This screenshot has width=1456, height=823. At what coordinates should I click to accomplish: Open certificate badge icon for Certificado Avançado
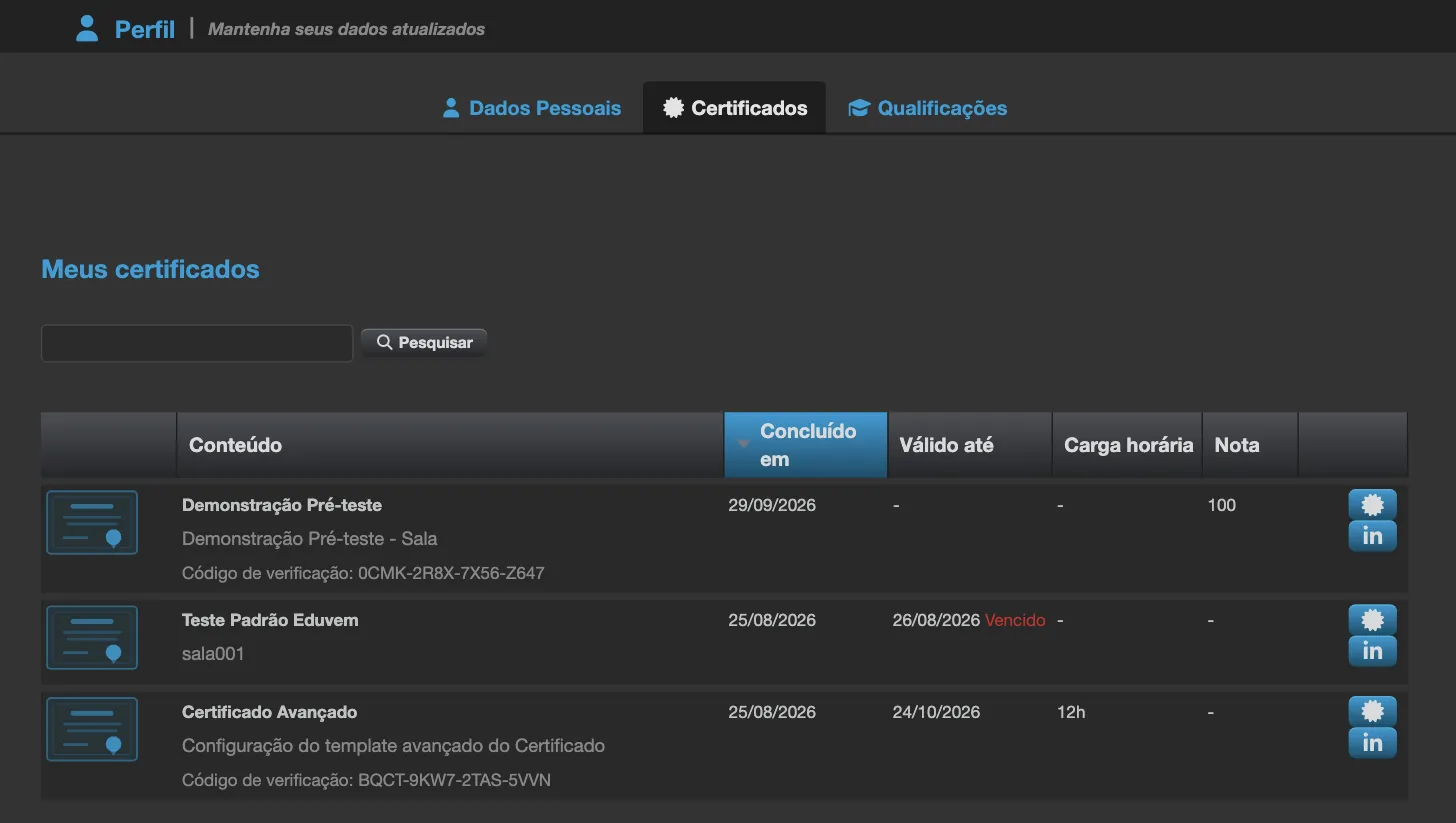tap(1372, 712)
